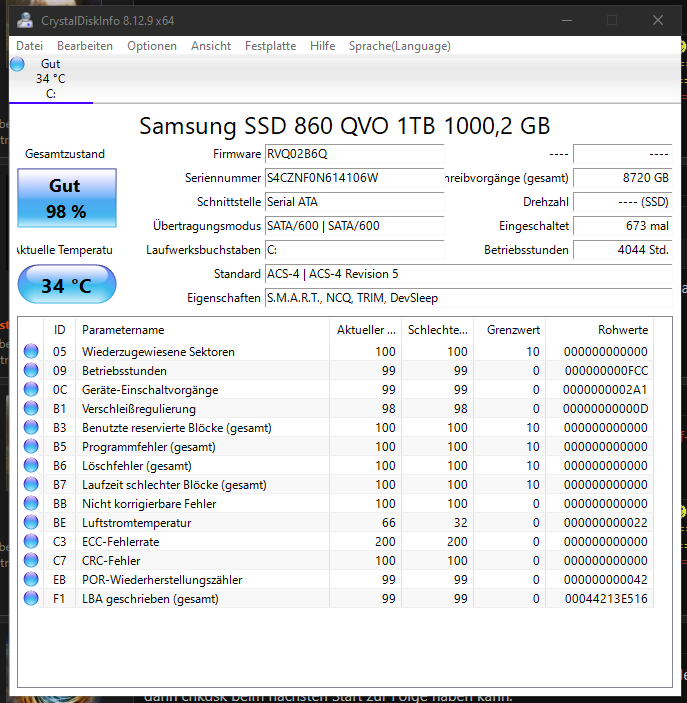
Task: Click the Schnittstelle field Serial ATA
Action: click(x=354, y=202)
